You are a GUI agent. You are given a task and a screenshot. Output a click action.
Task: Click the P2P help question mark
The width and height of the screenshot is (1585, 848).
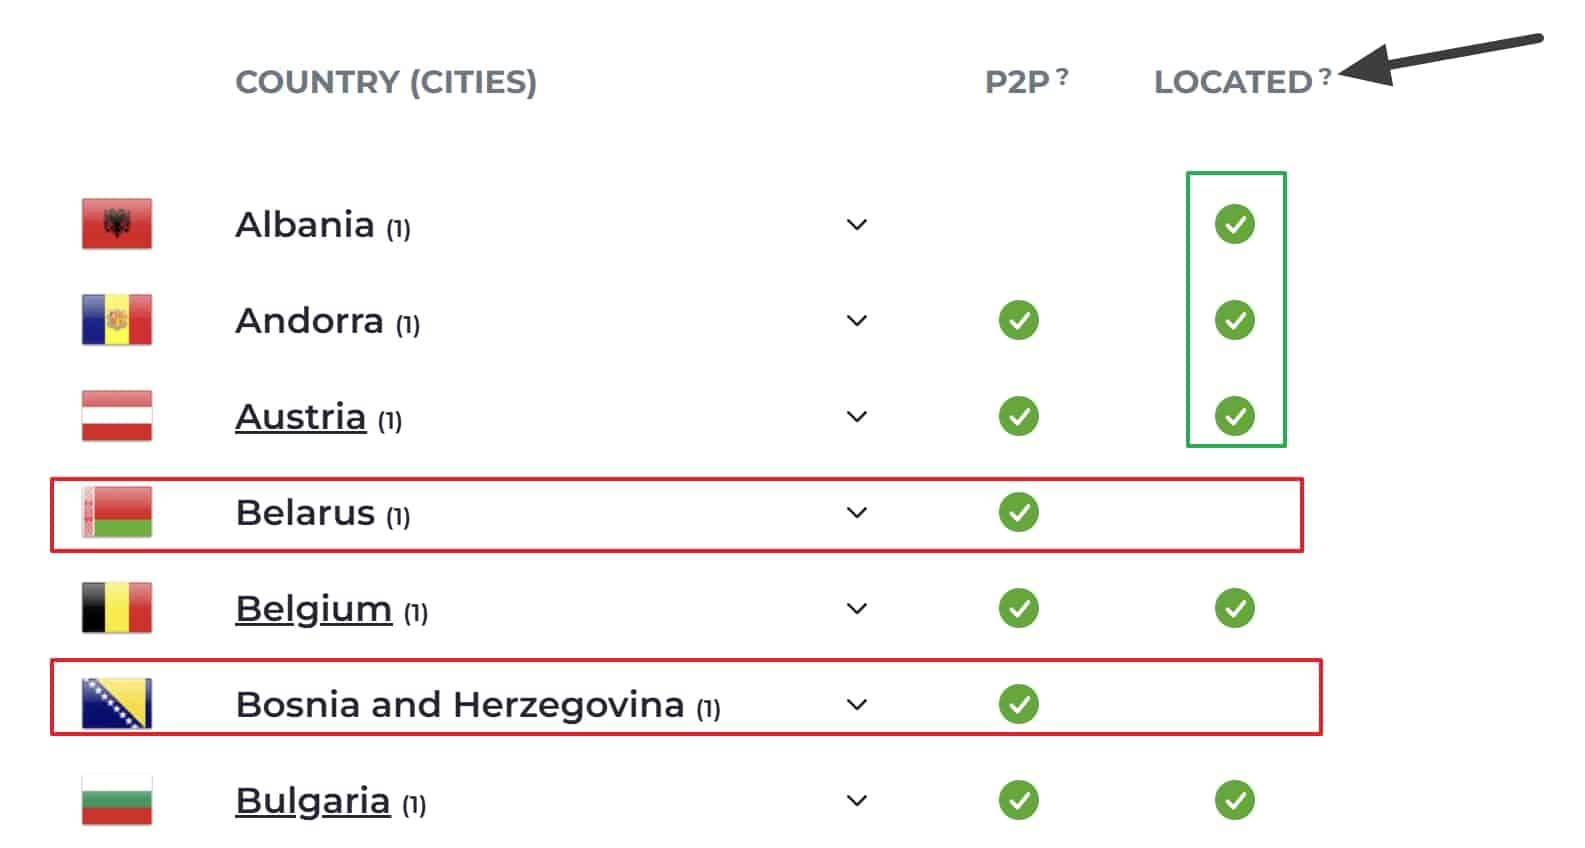click(1062, 76)
